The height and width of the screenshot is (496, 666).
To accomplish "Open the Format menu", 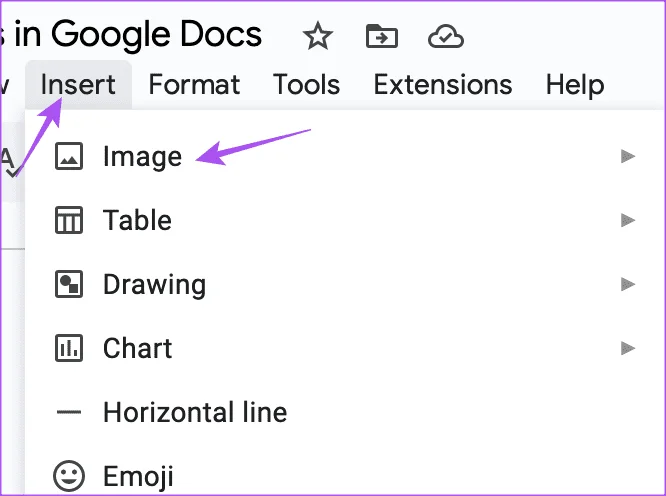I will pyautogui.click(x=194, y=84).
